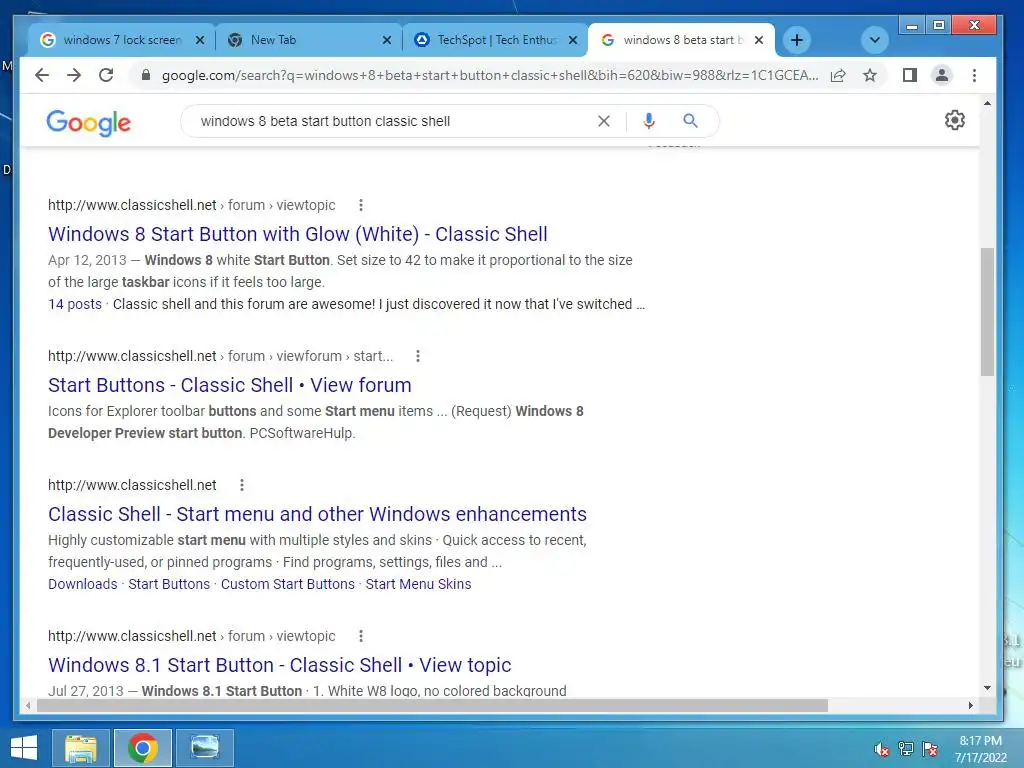Open Windows 8 Start Button with Glow result
Viewport: 1024px width, 768px height.
coord(298,234)
